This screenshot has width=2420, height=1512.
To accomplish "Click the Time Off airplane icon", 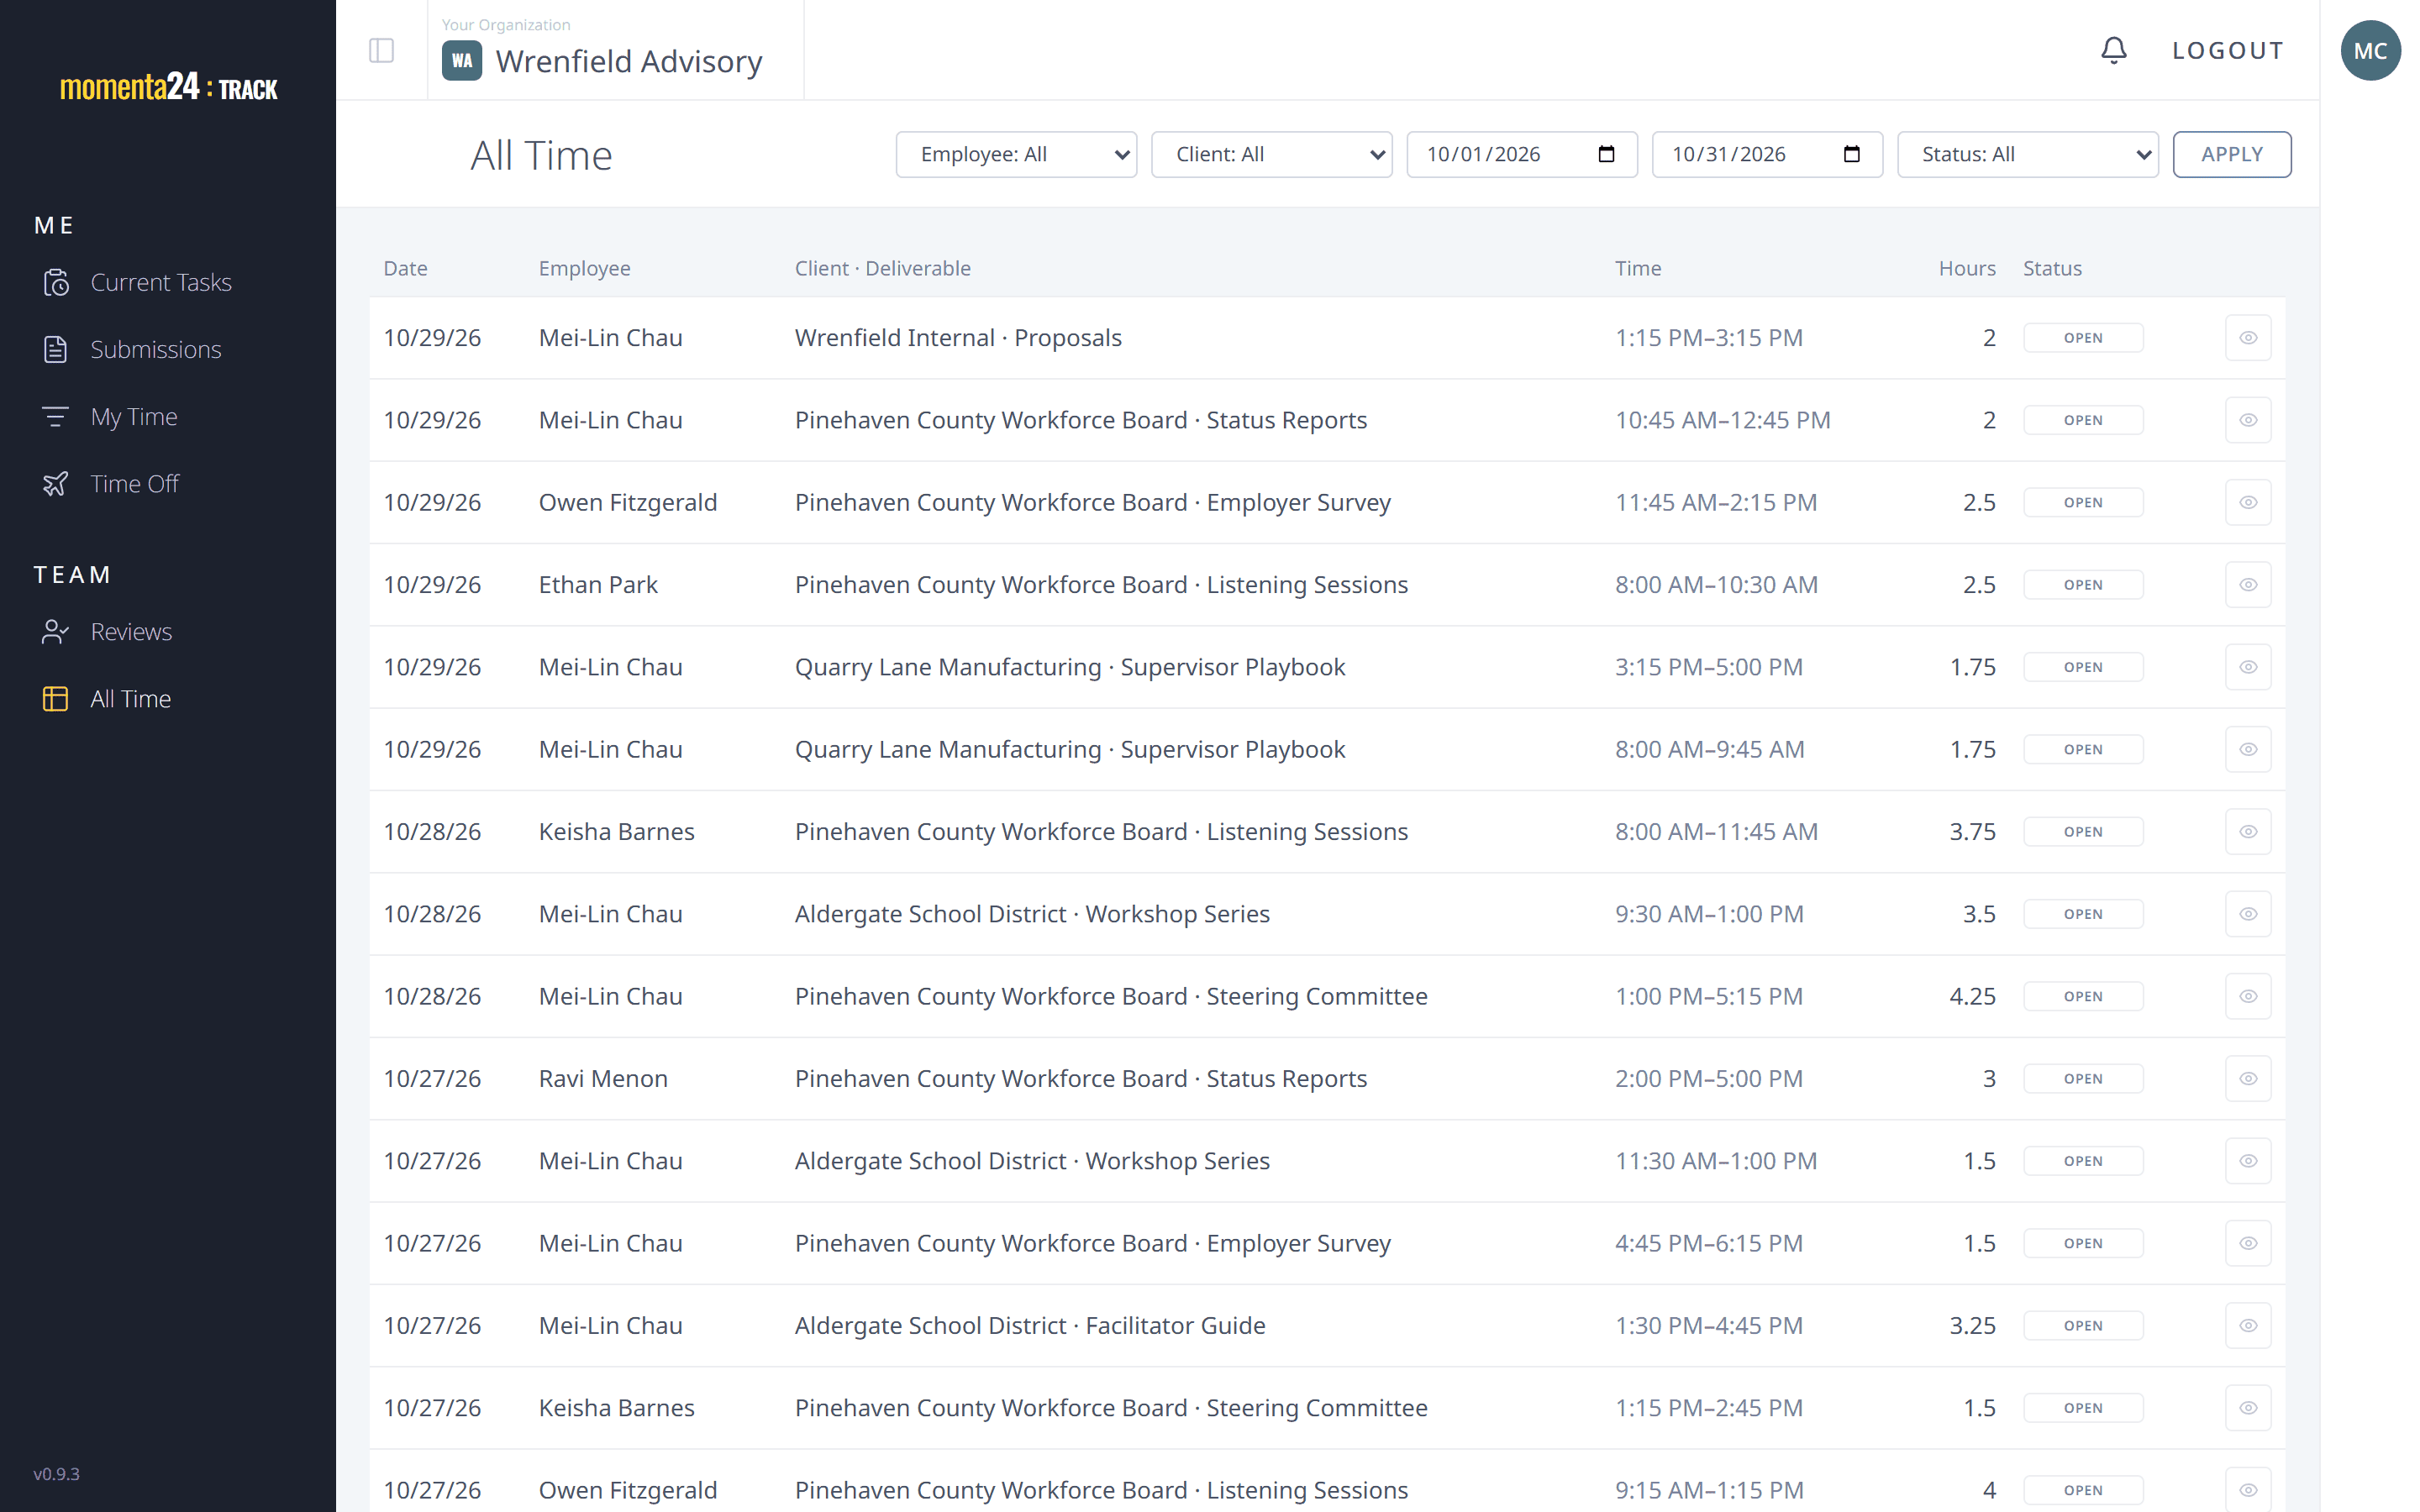I will [x=56, y=484].
